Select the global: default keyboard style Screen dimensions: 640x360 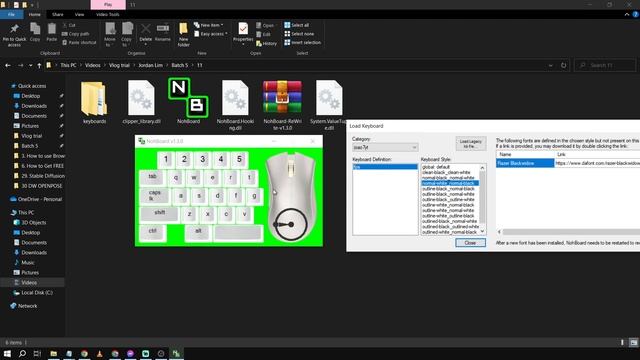point(436,167)
